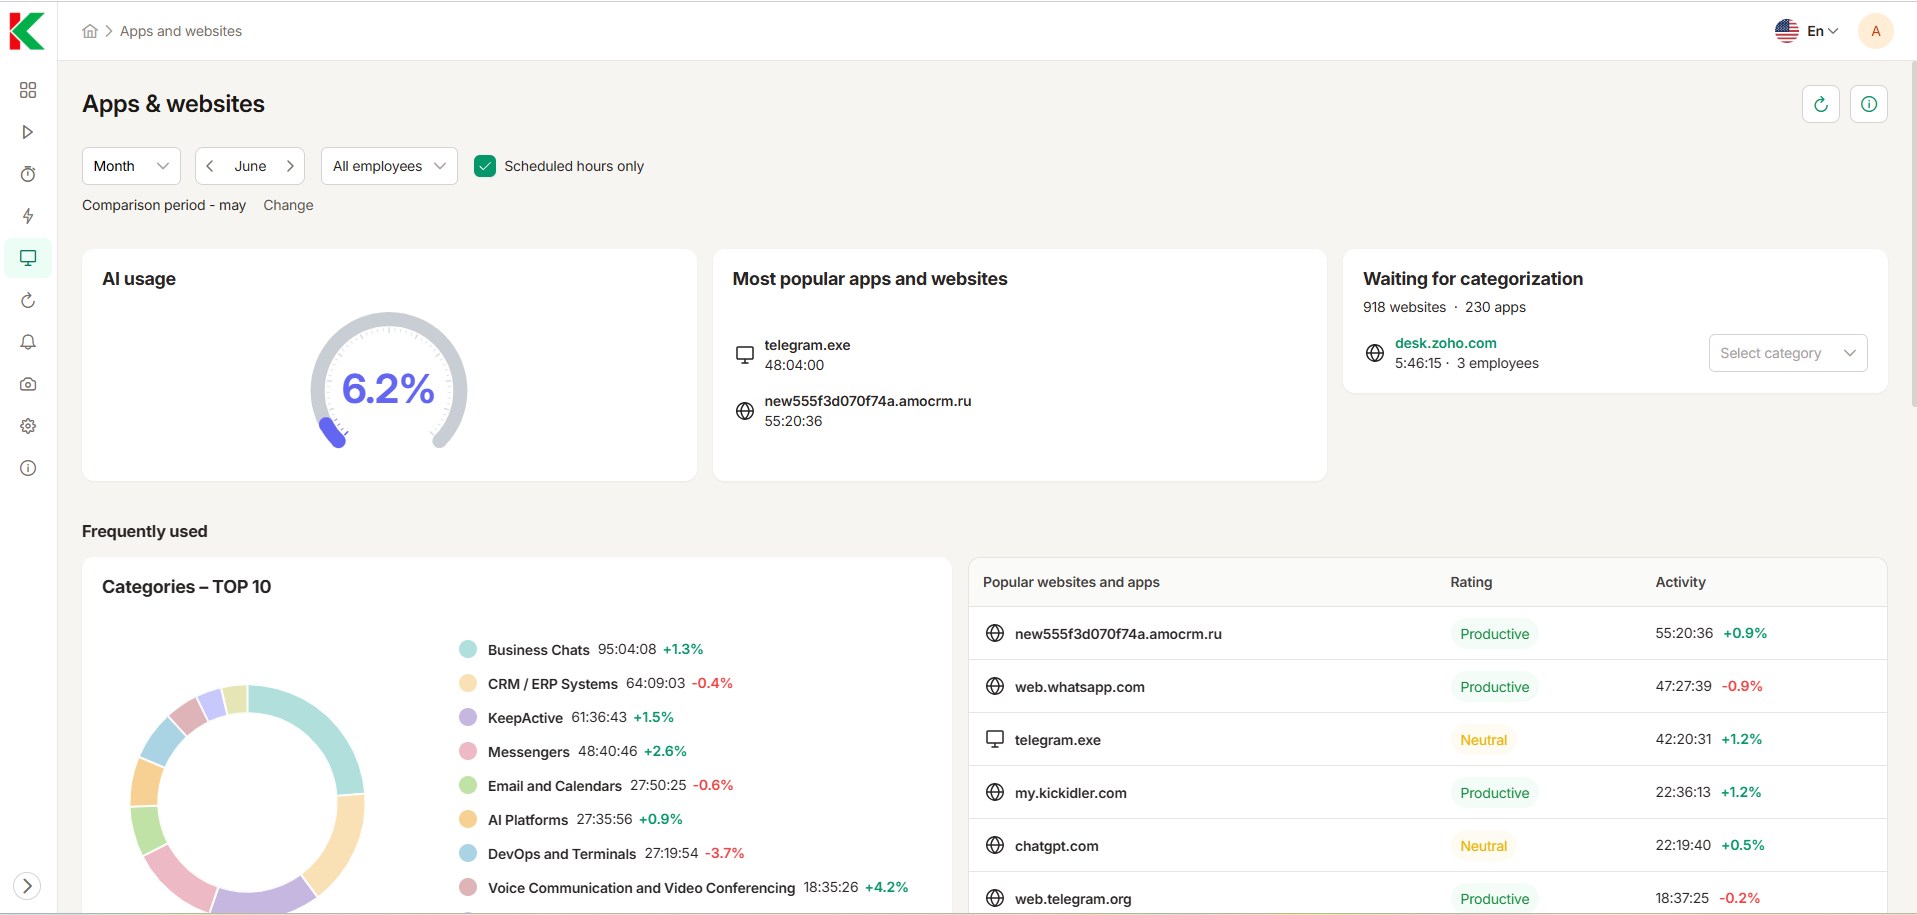Click globe icon in web.whatsapp.com row
1917x915 pixels.
(x=995, y=686)
